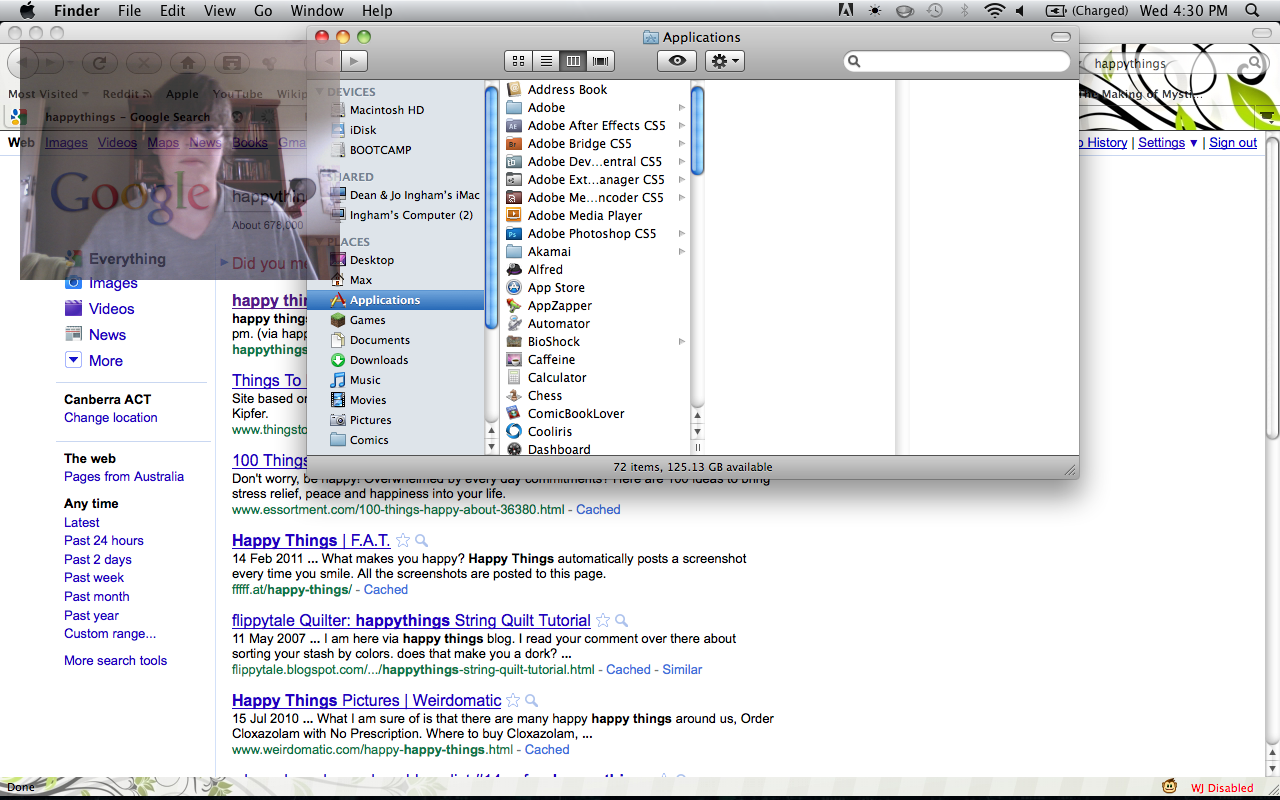The height and width of the screenshot is (800, 1280).
Task: Switch Finder to icon view
Action: [518, 61]
